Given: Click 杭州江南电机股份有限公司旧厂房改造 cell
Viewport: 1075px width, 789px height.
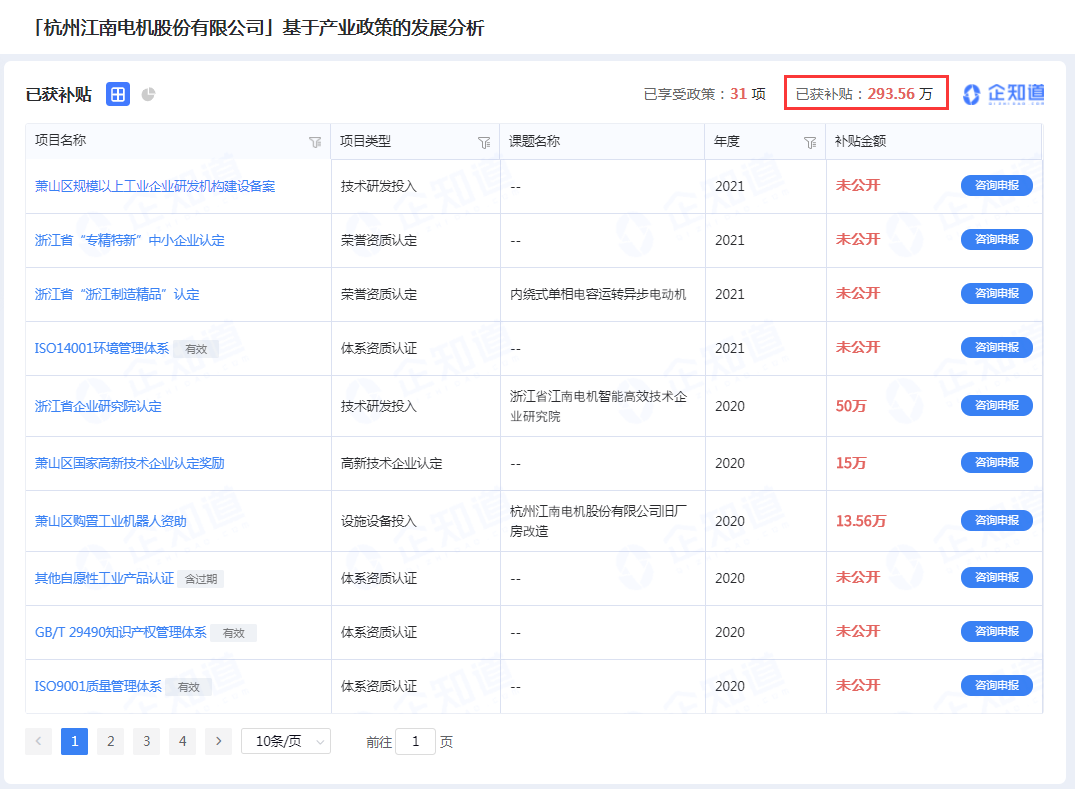Looking at the screenshot, I should (x=599, y=521).
